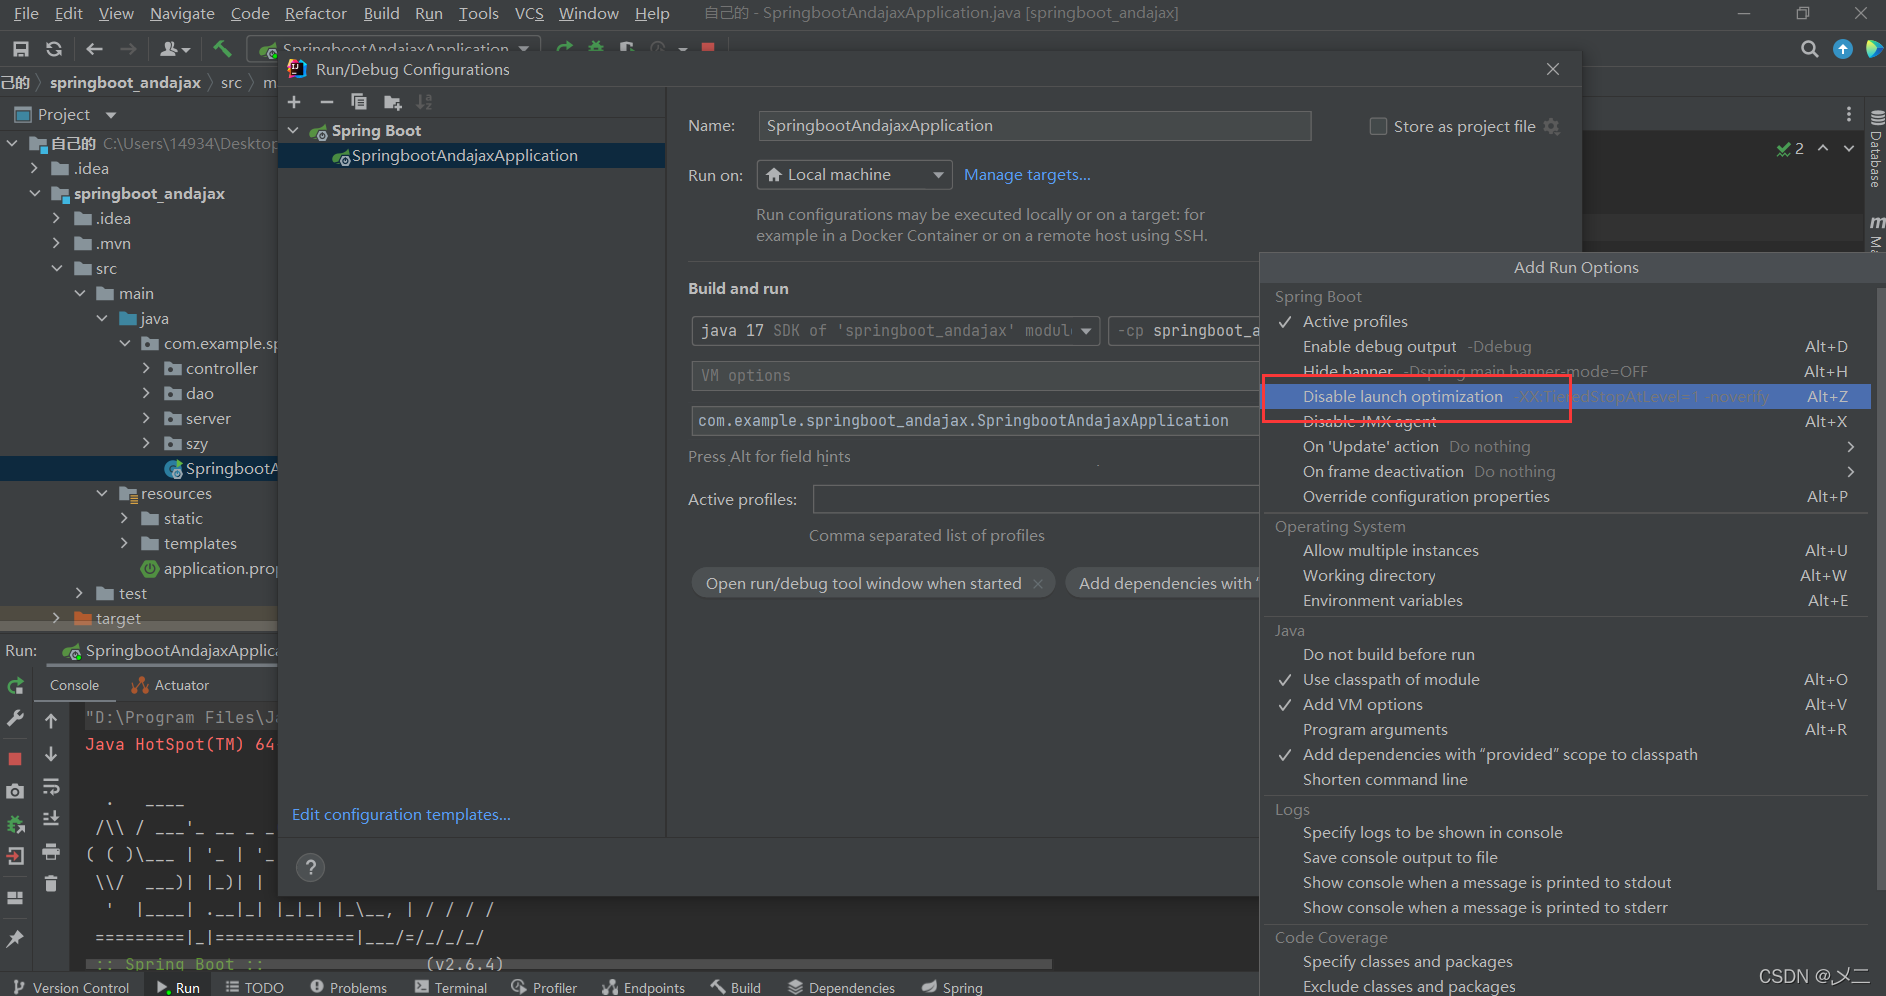This screenshot has height=996, width=1886.
Task: Expand the dao package folder
Action: coord(147,393)
